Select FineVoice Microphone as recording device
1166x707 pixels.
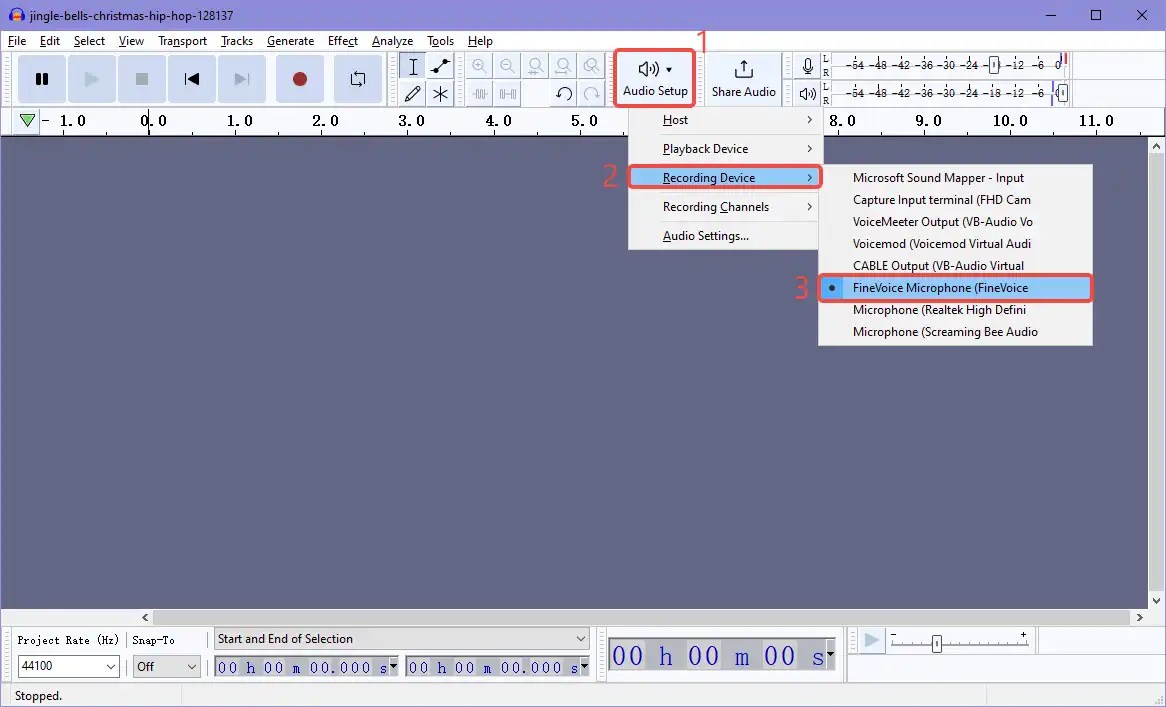coord(938,287)
